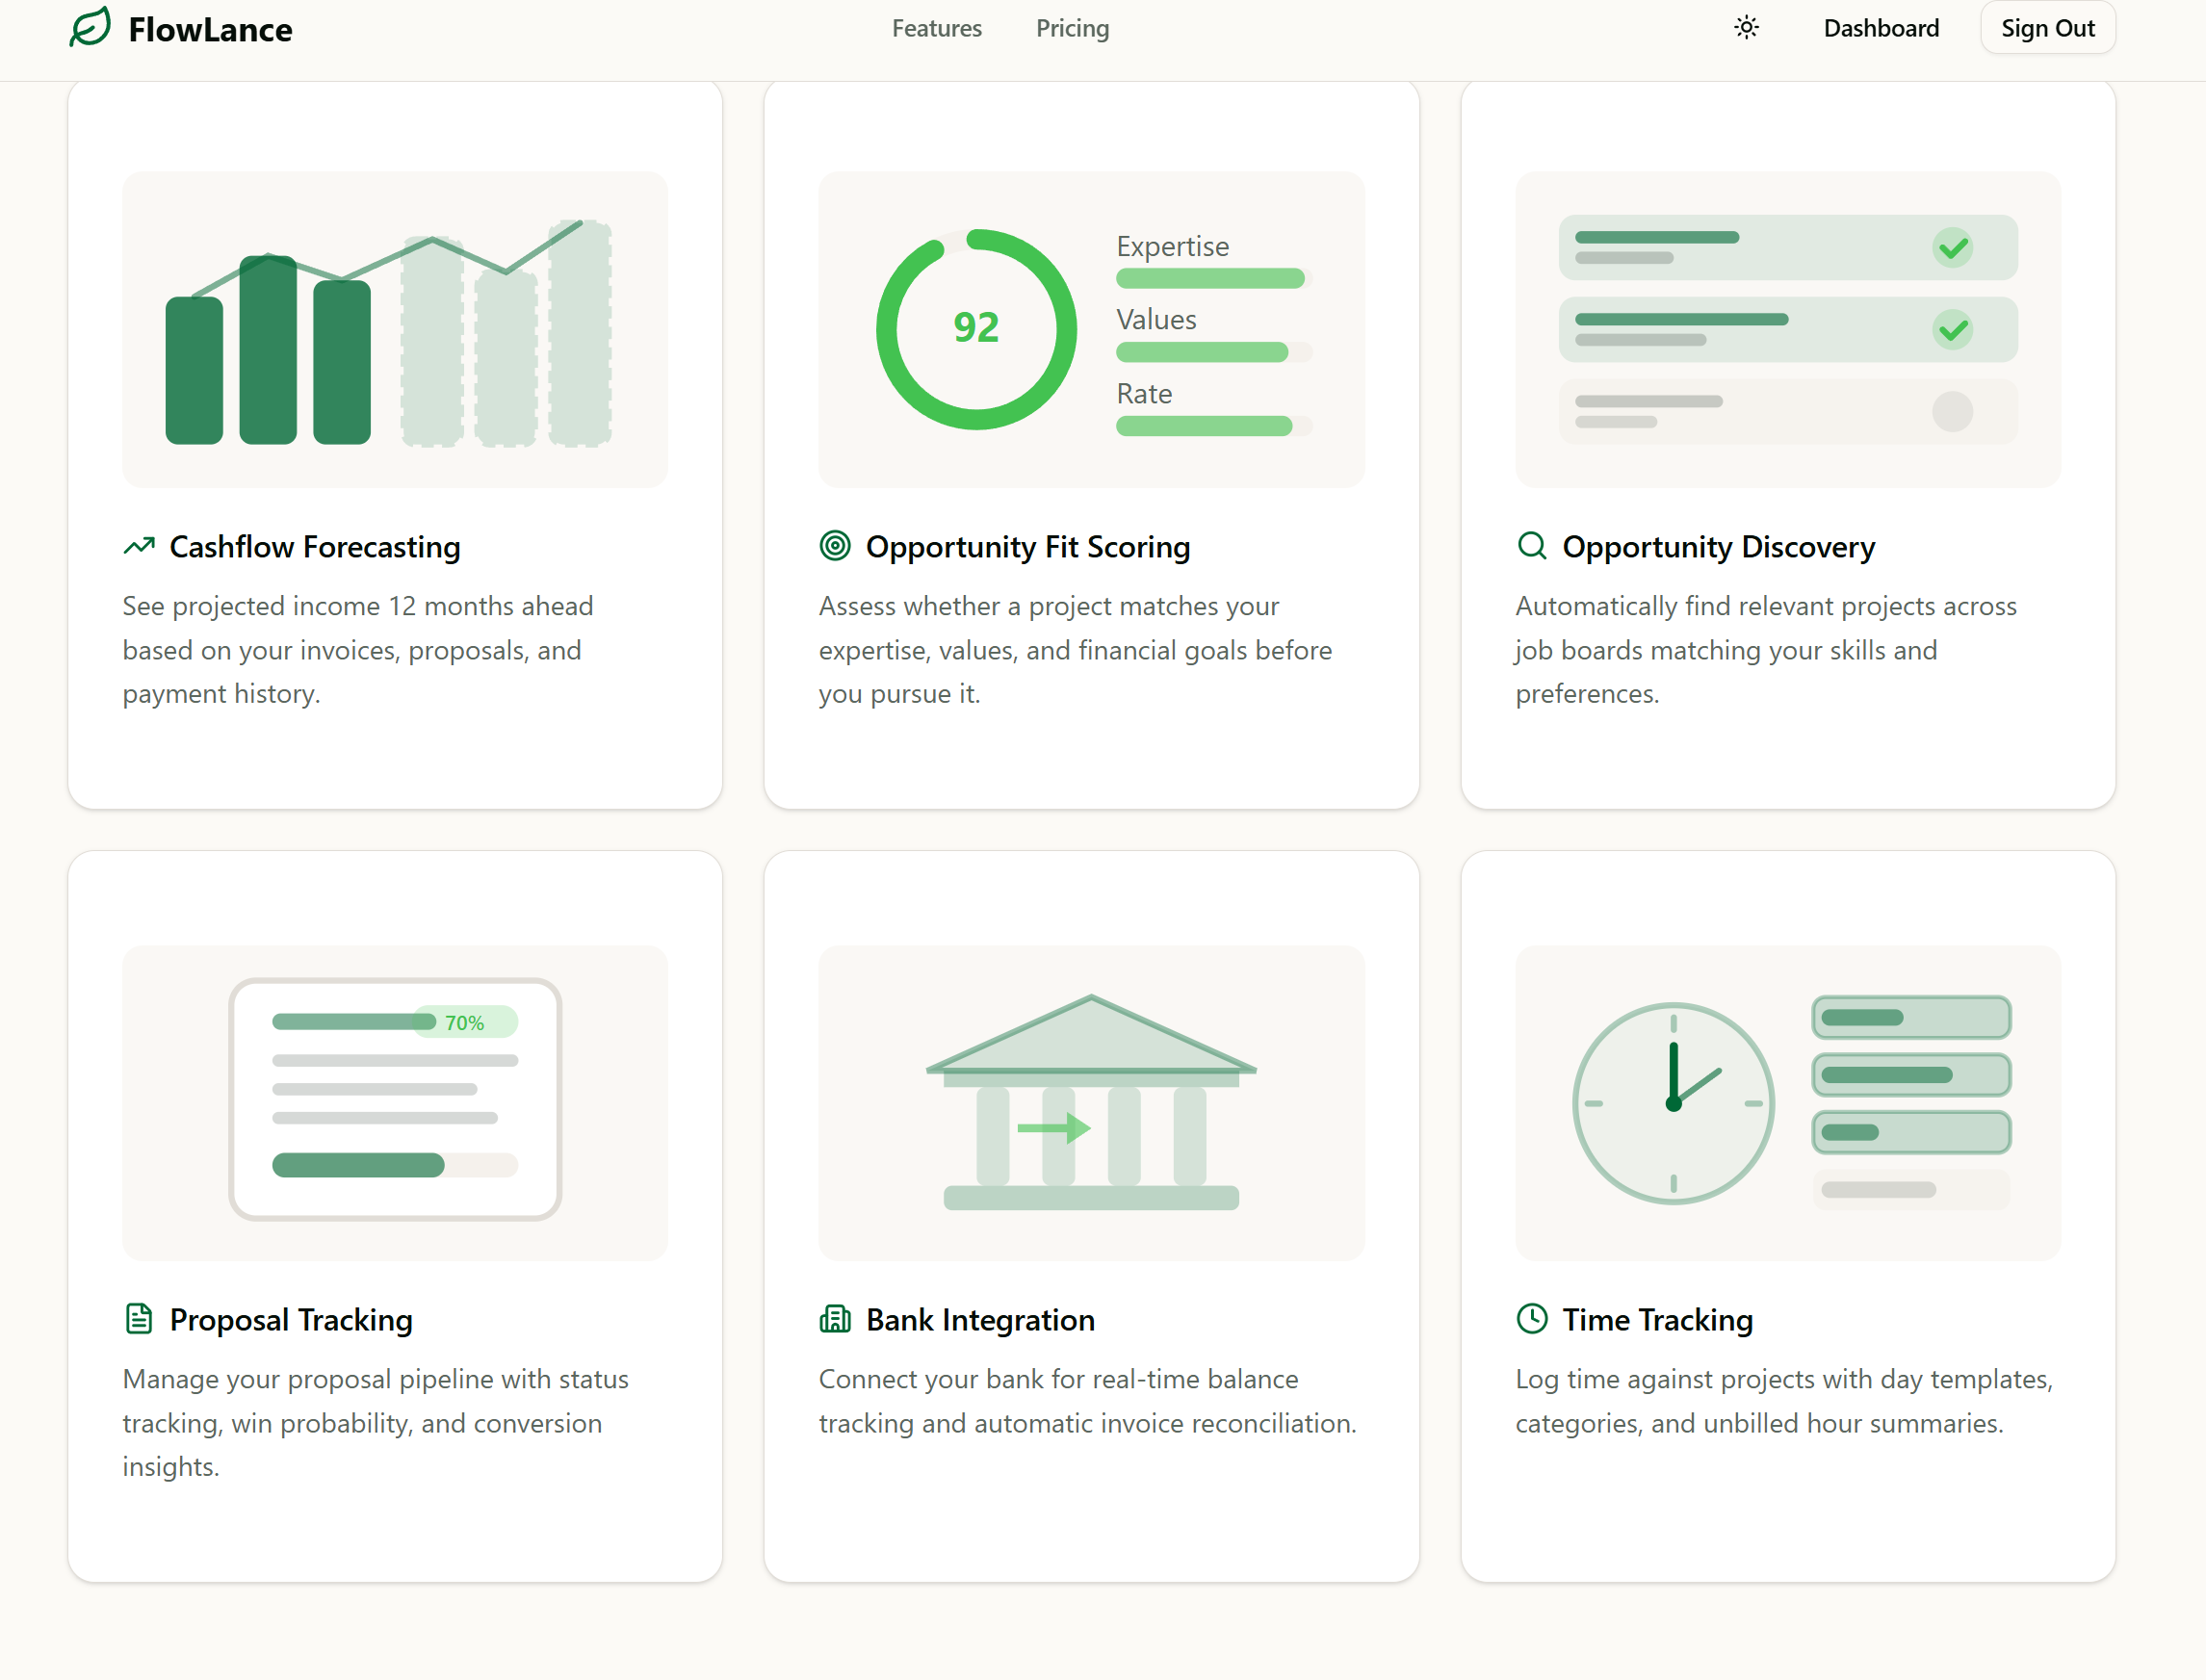Open the Features nav item
Viewport: 2206px width, 1680px height.
936,28
